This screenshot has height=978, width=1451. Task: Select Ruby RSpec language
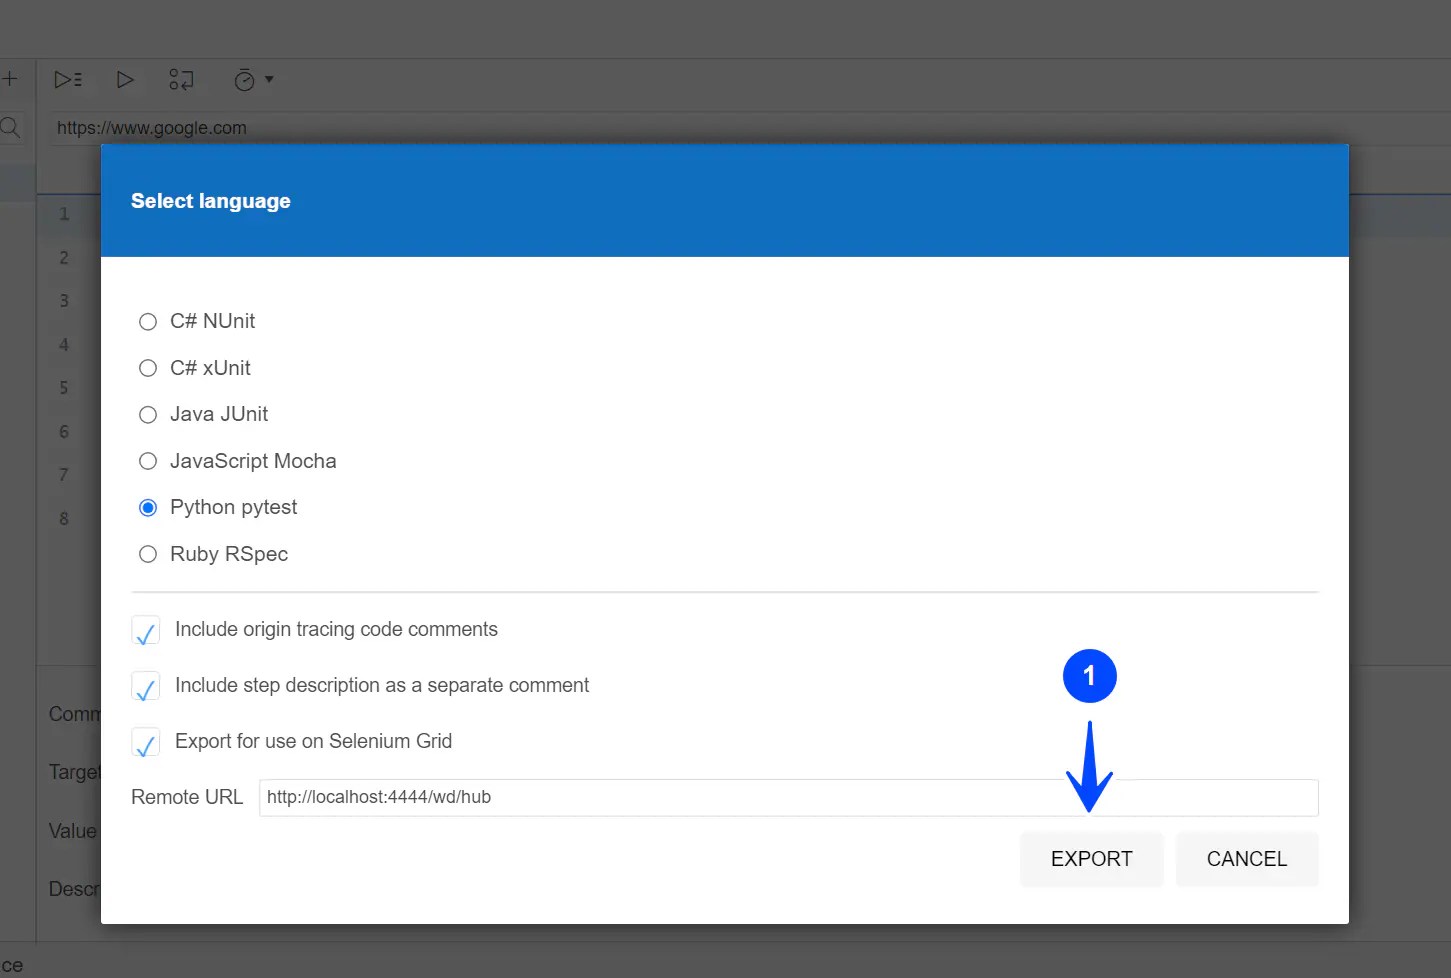pyautogui.click(x=147, y=554)
